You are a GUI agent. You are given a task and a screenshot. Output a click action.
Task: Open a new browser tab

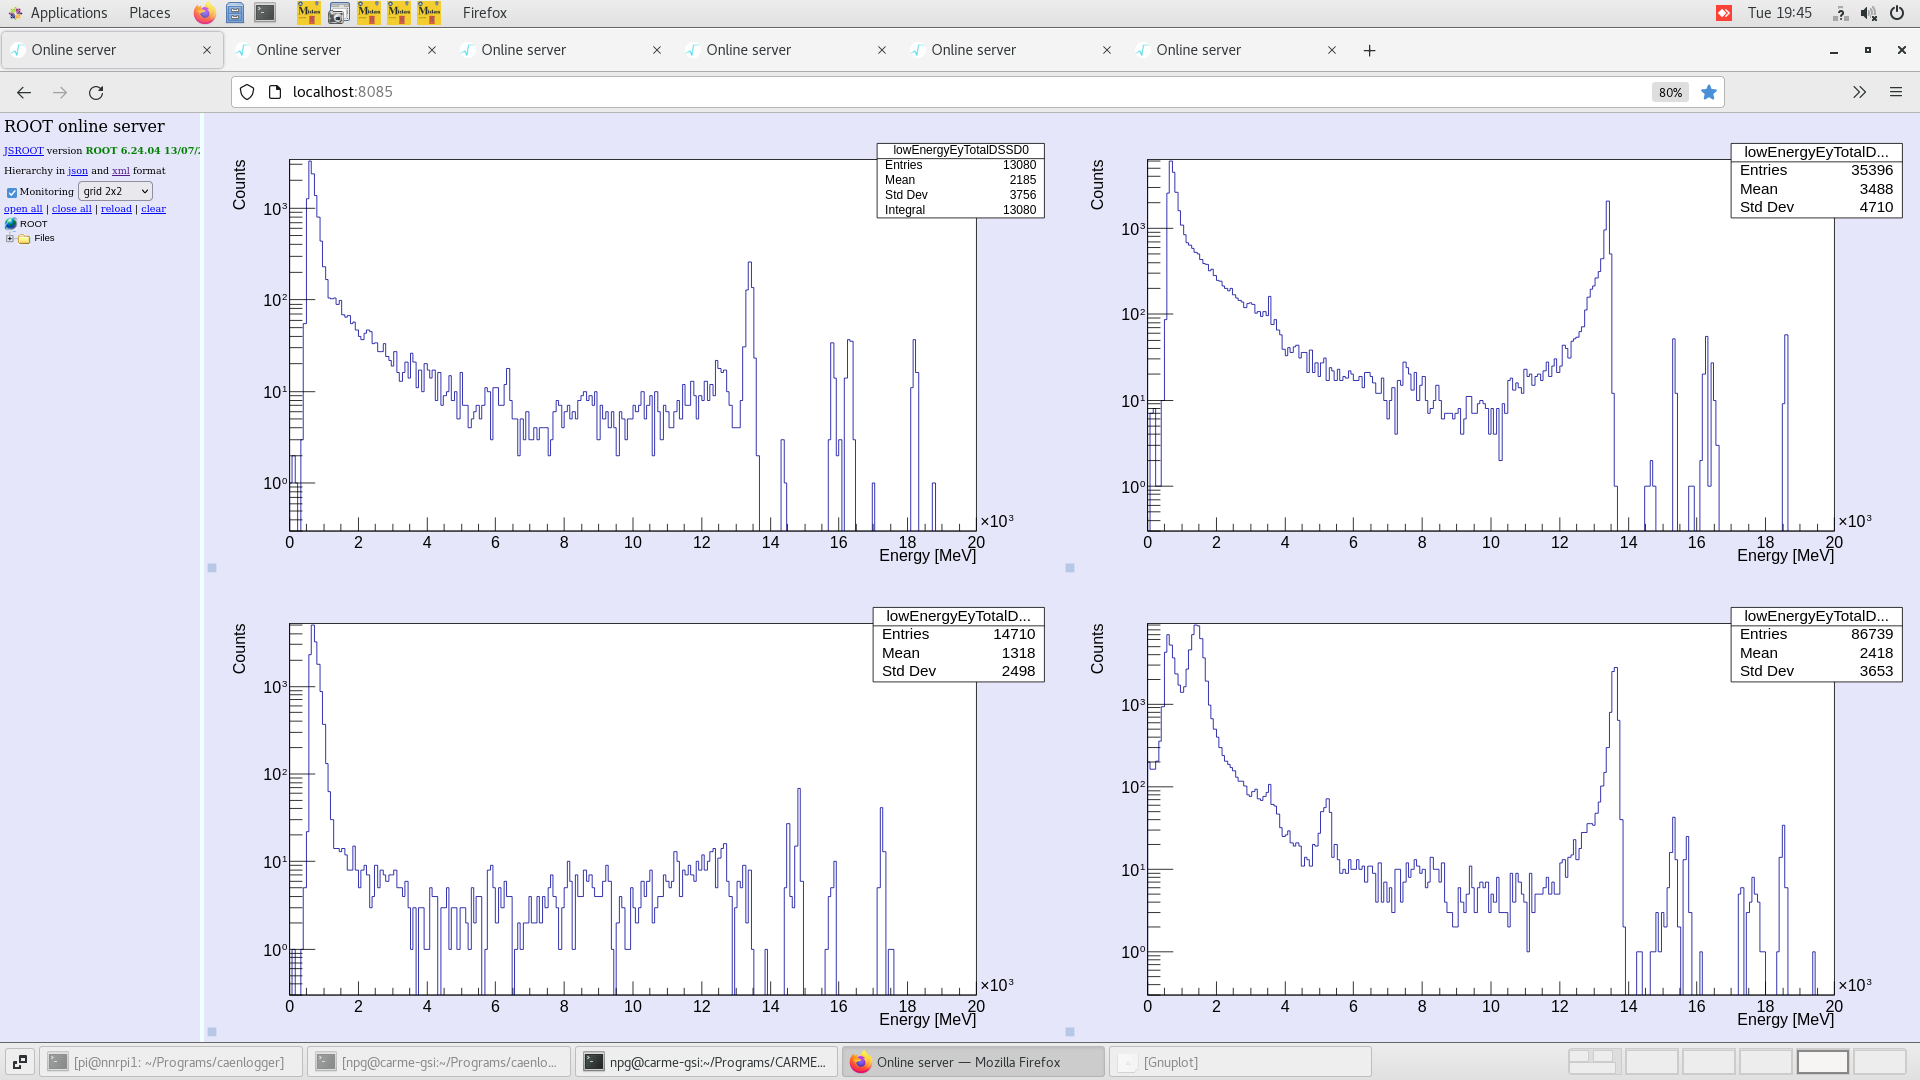[1369, 51]
